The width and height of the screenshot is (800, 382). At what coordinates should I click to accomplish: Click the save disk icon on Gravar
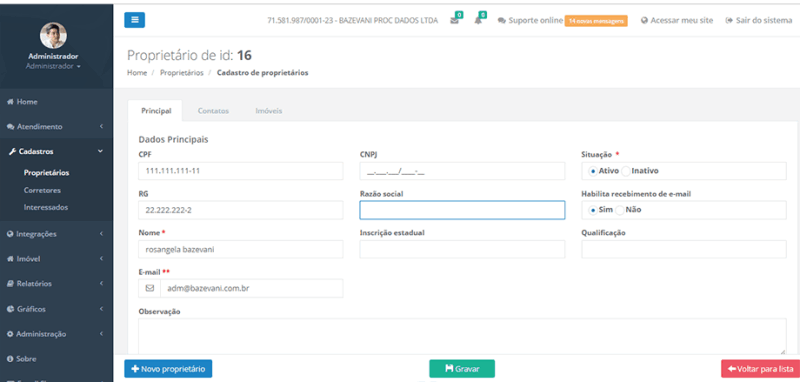(449, 369)
